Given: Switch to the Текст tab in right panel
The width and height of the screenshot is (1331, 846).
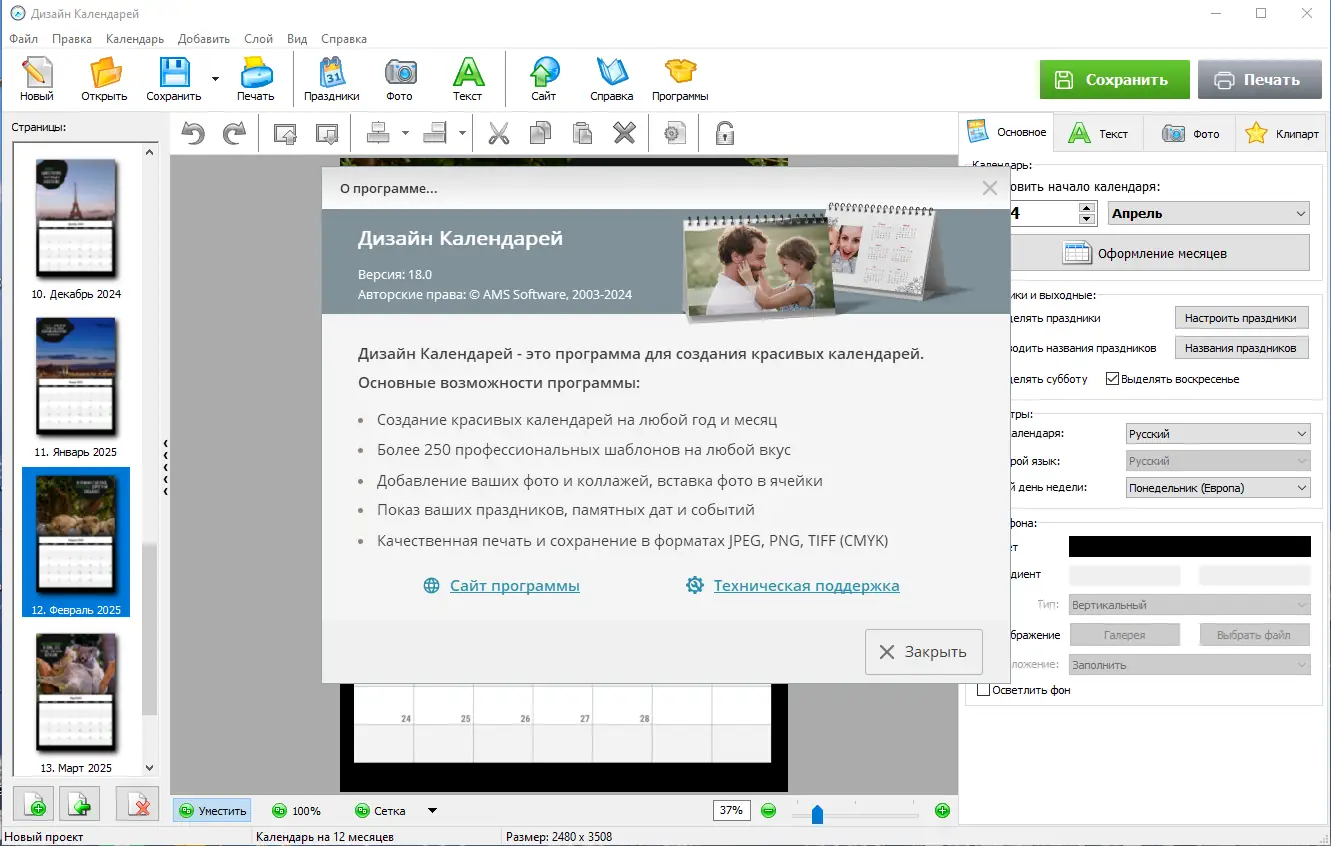Looking at the screenshot, I should point(1099,133).
